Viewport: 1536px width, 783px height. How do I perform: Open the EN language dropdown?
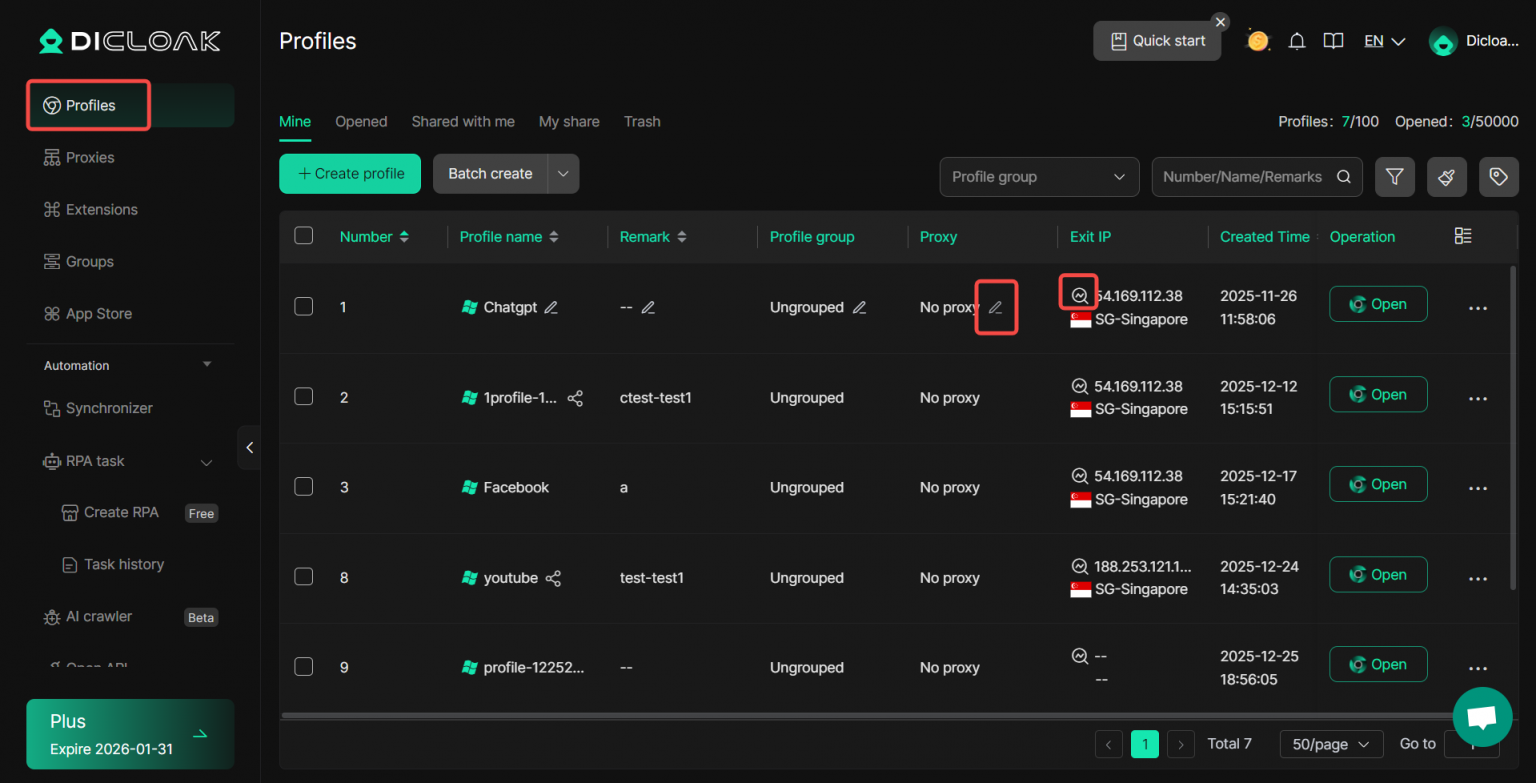click(1385, 41)
